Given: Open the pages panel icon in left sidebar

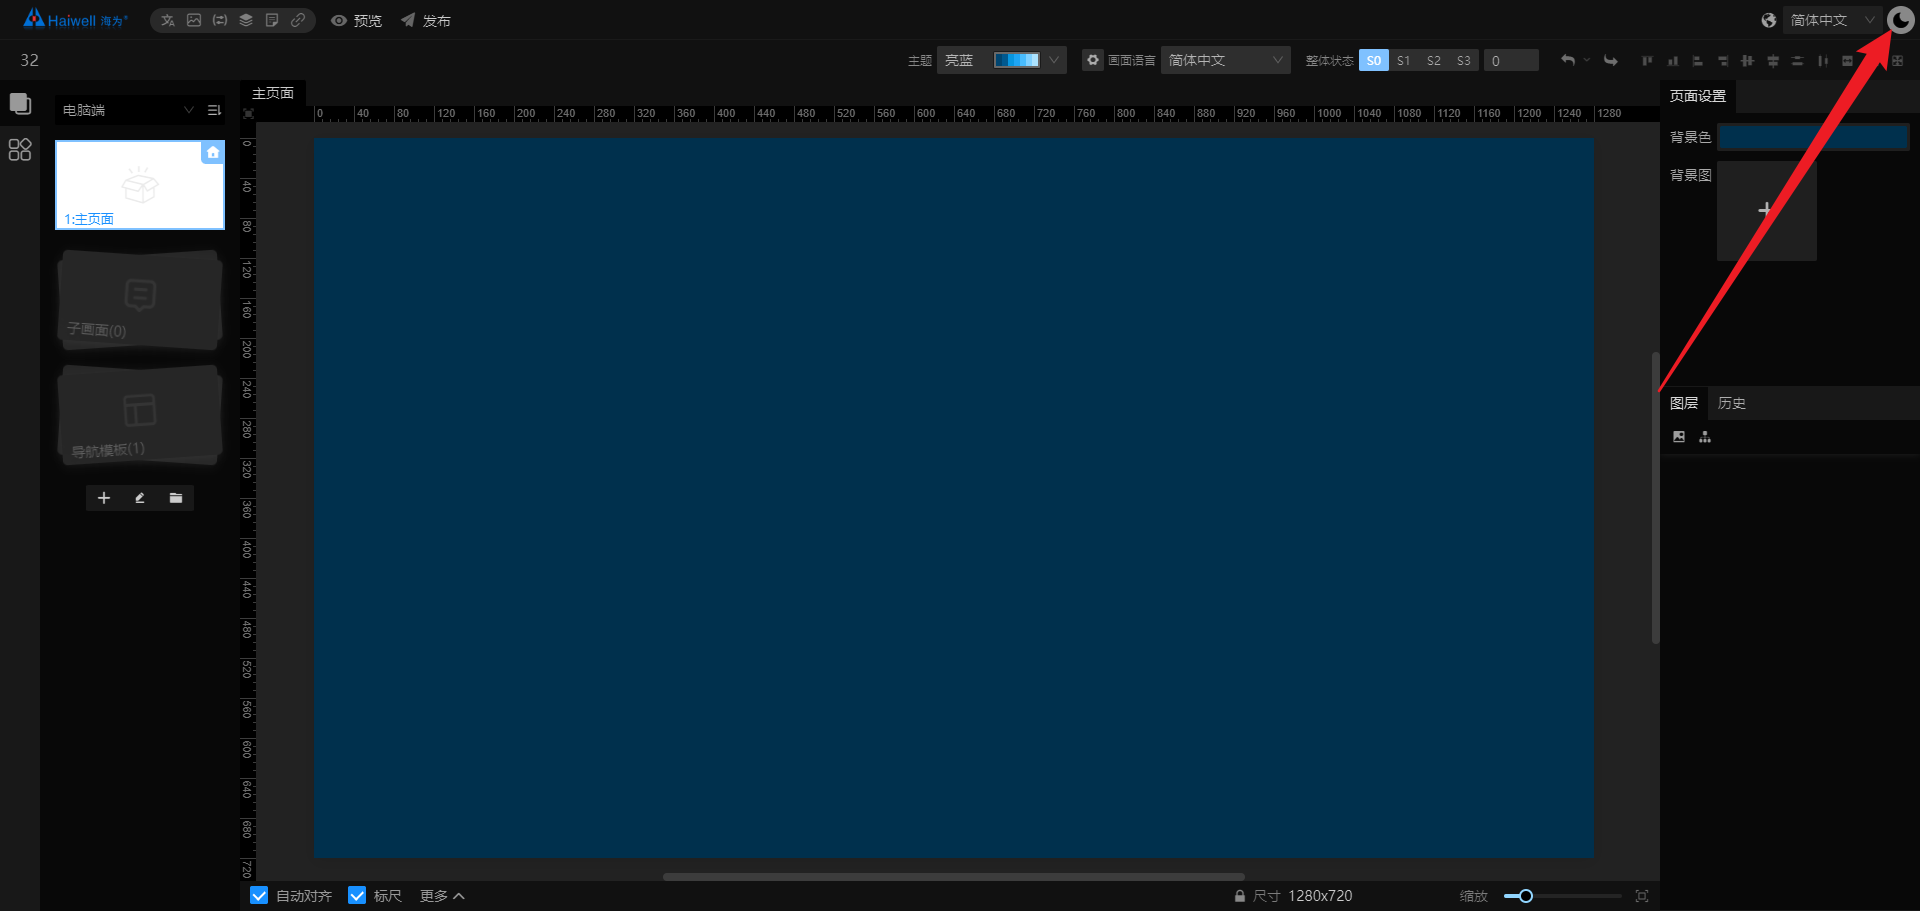Looking at the screenshot, I should coord(20,104).
